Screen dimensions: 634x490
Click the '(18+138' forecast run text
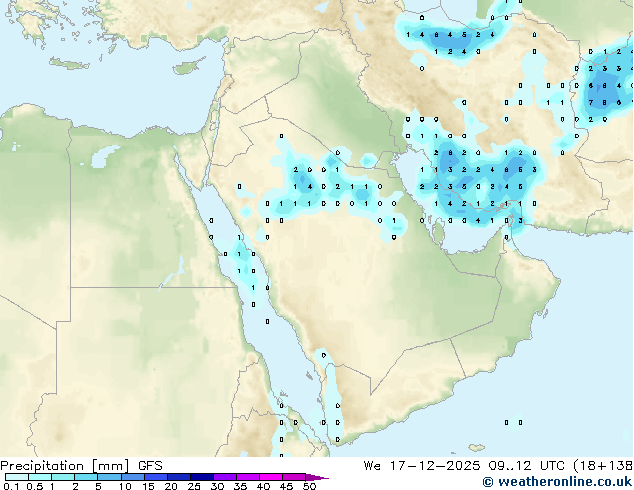point(603,466)
